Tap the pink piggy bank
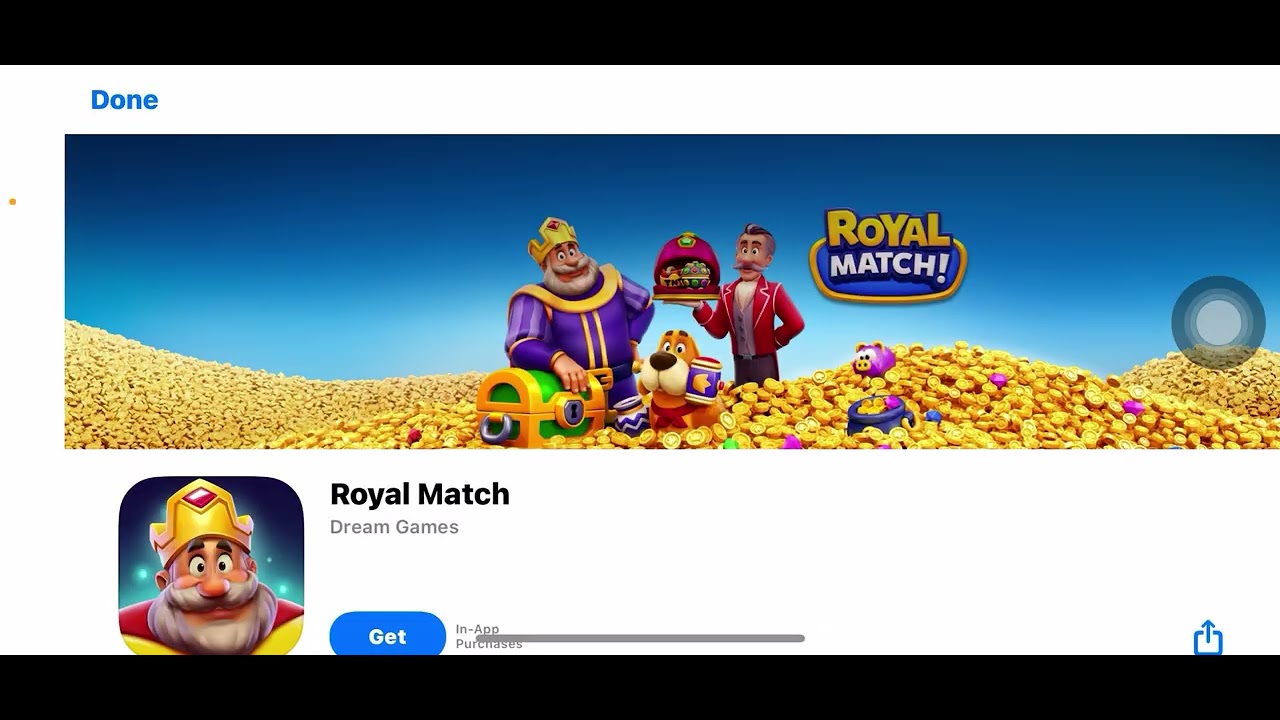This screenshot has height=720, width=1280. click(874, 359)
